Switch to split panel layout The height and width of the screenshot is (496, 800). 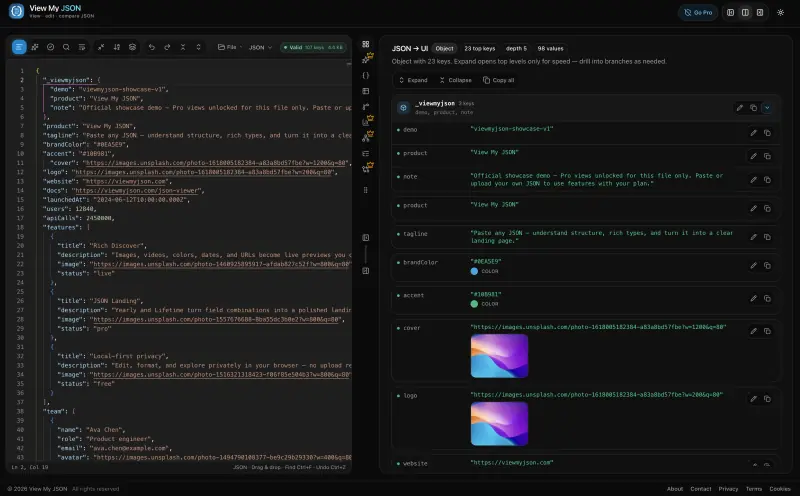click(x=745, y=12)
